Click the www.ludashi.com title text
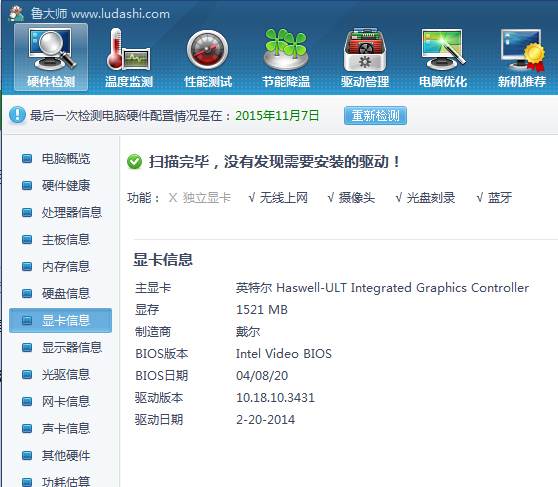Screen dimensions: 558x487 coord(120,14)
